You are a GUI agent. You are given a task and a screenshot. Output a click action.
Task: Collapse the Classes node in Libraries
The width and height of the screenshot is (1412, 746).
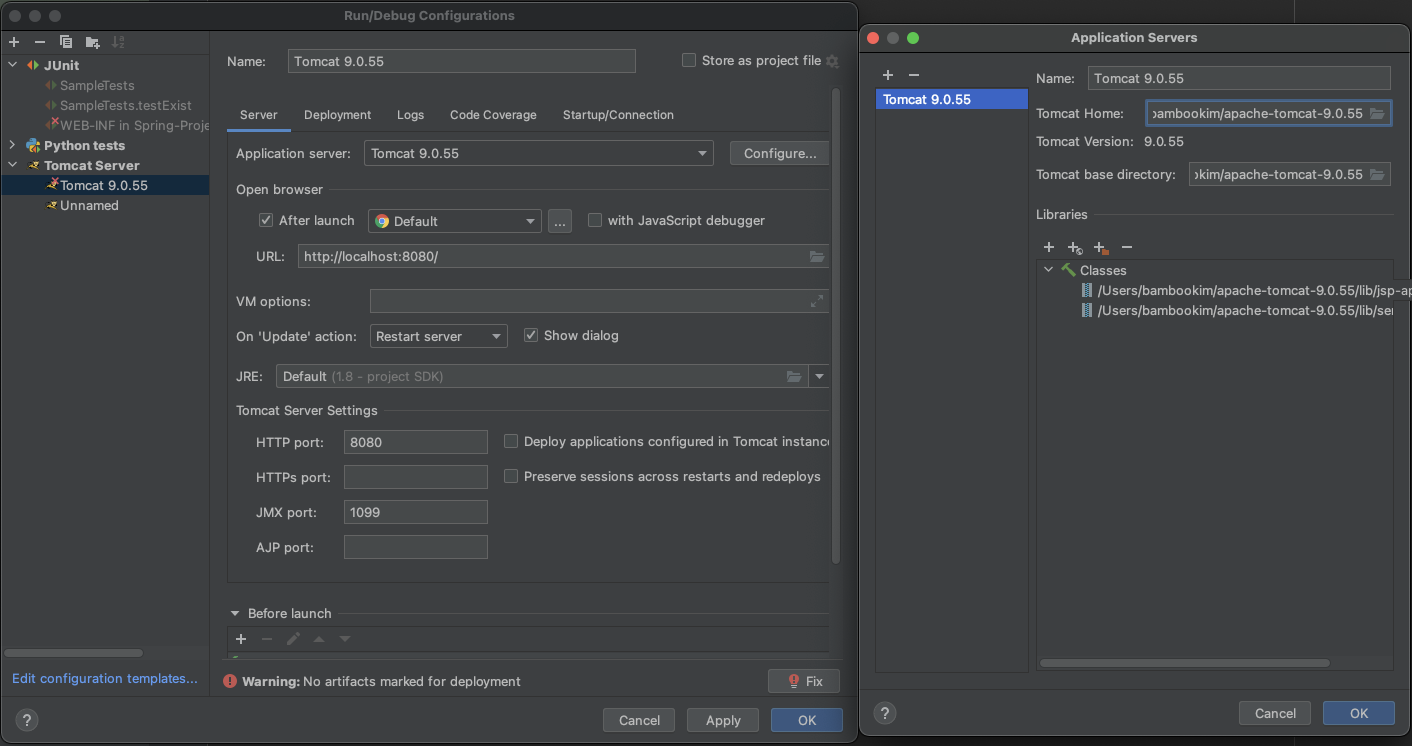(1048, 270)
